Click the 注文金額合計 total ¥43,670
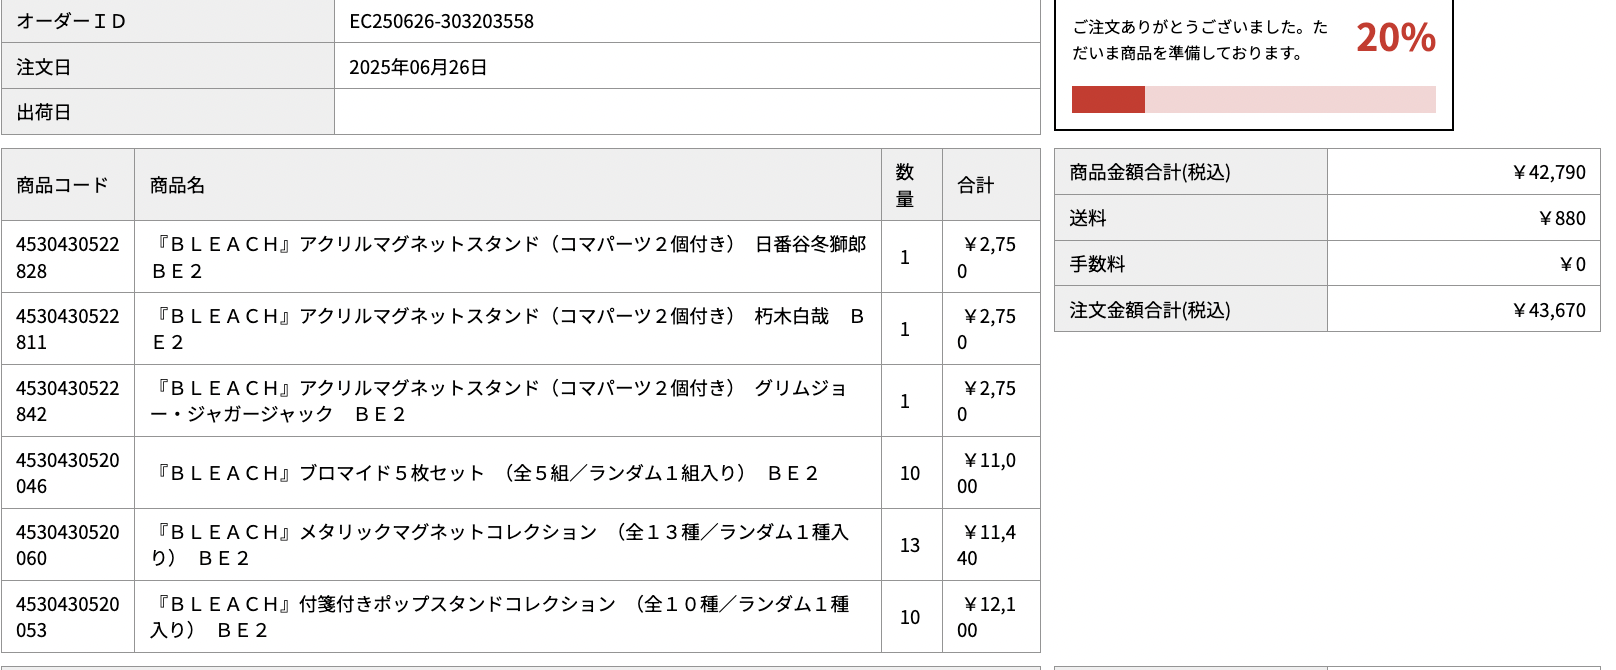This screenshot has width=1616, height=670. point(1548,310)
